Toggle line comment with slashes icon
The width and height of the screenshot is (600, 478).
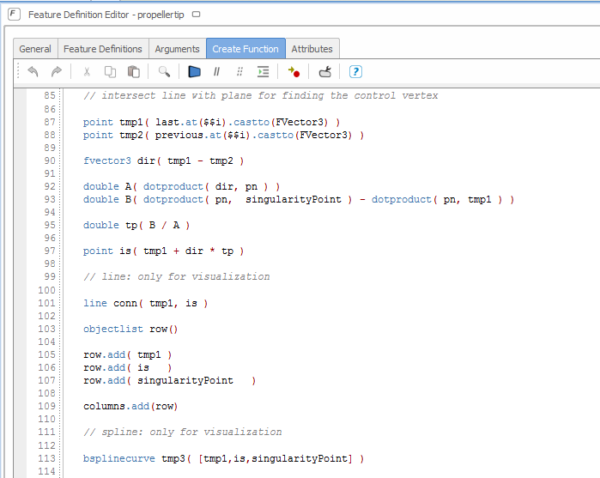coord(217,72)
